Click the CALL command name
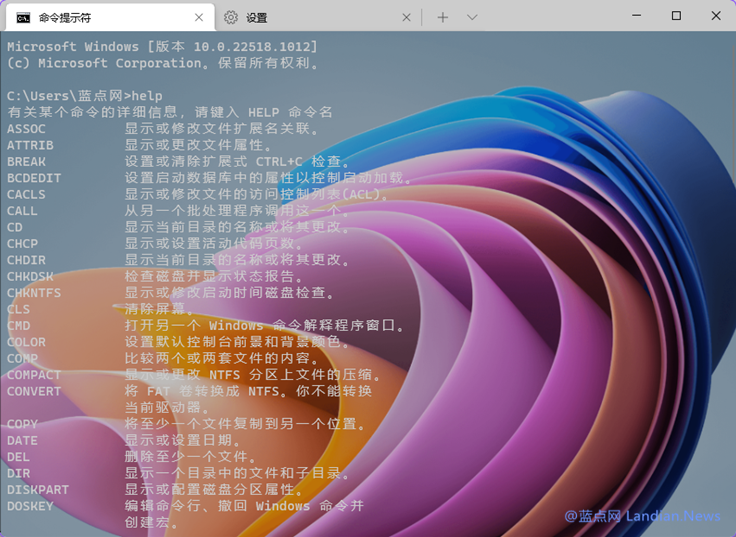The width and height of the screenshot is (736, 537). (22, 211)
